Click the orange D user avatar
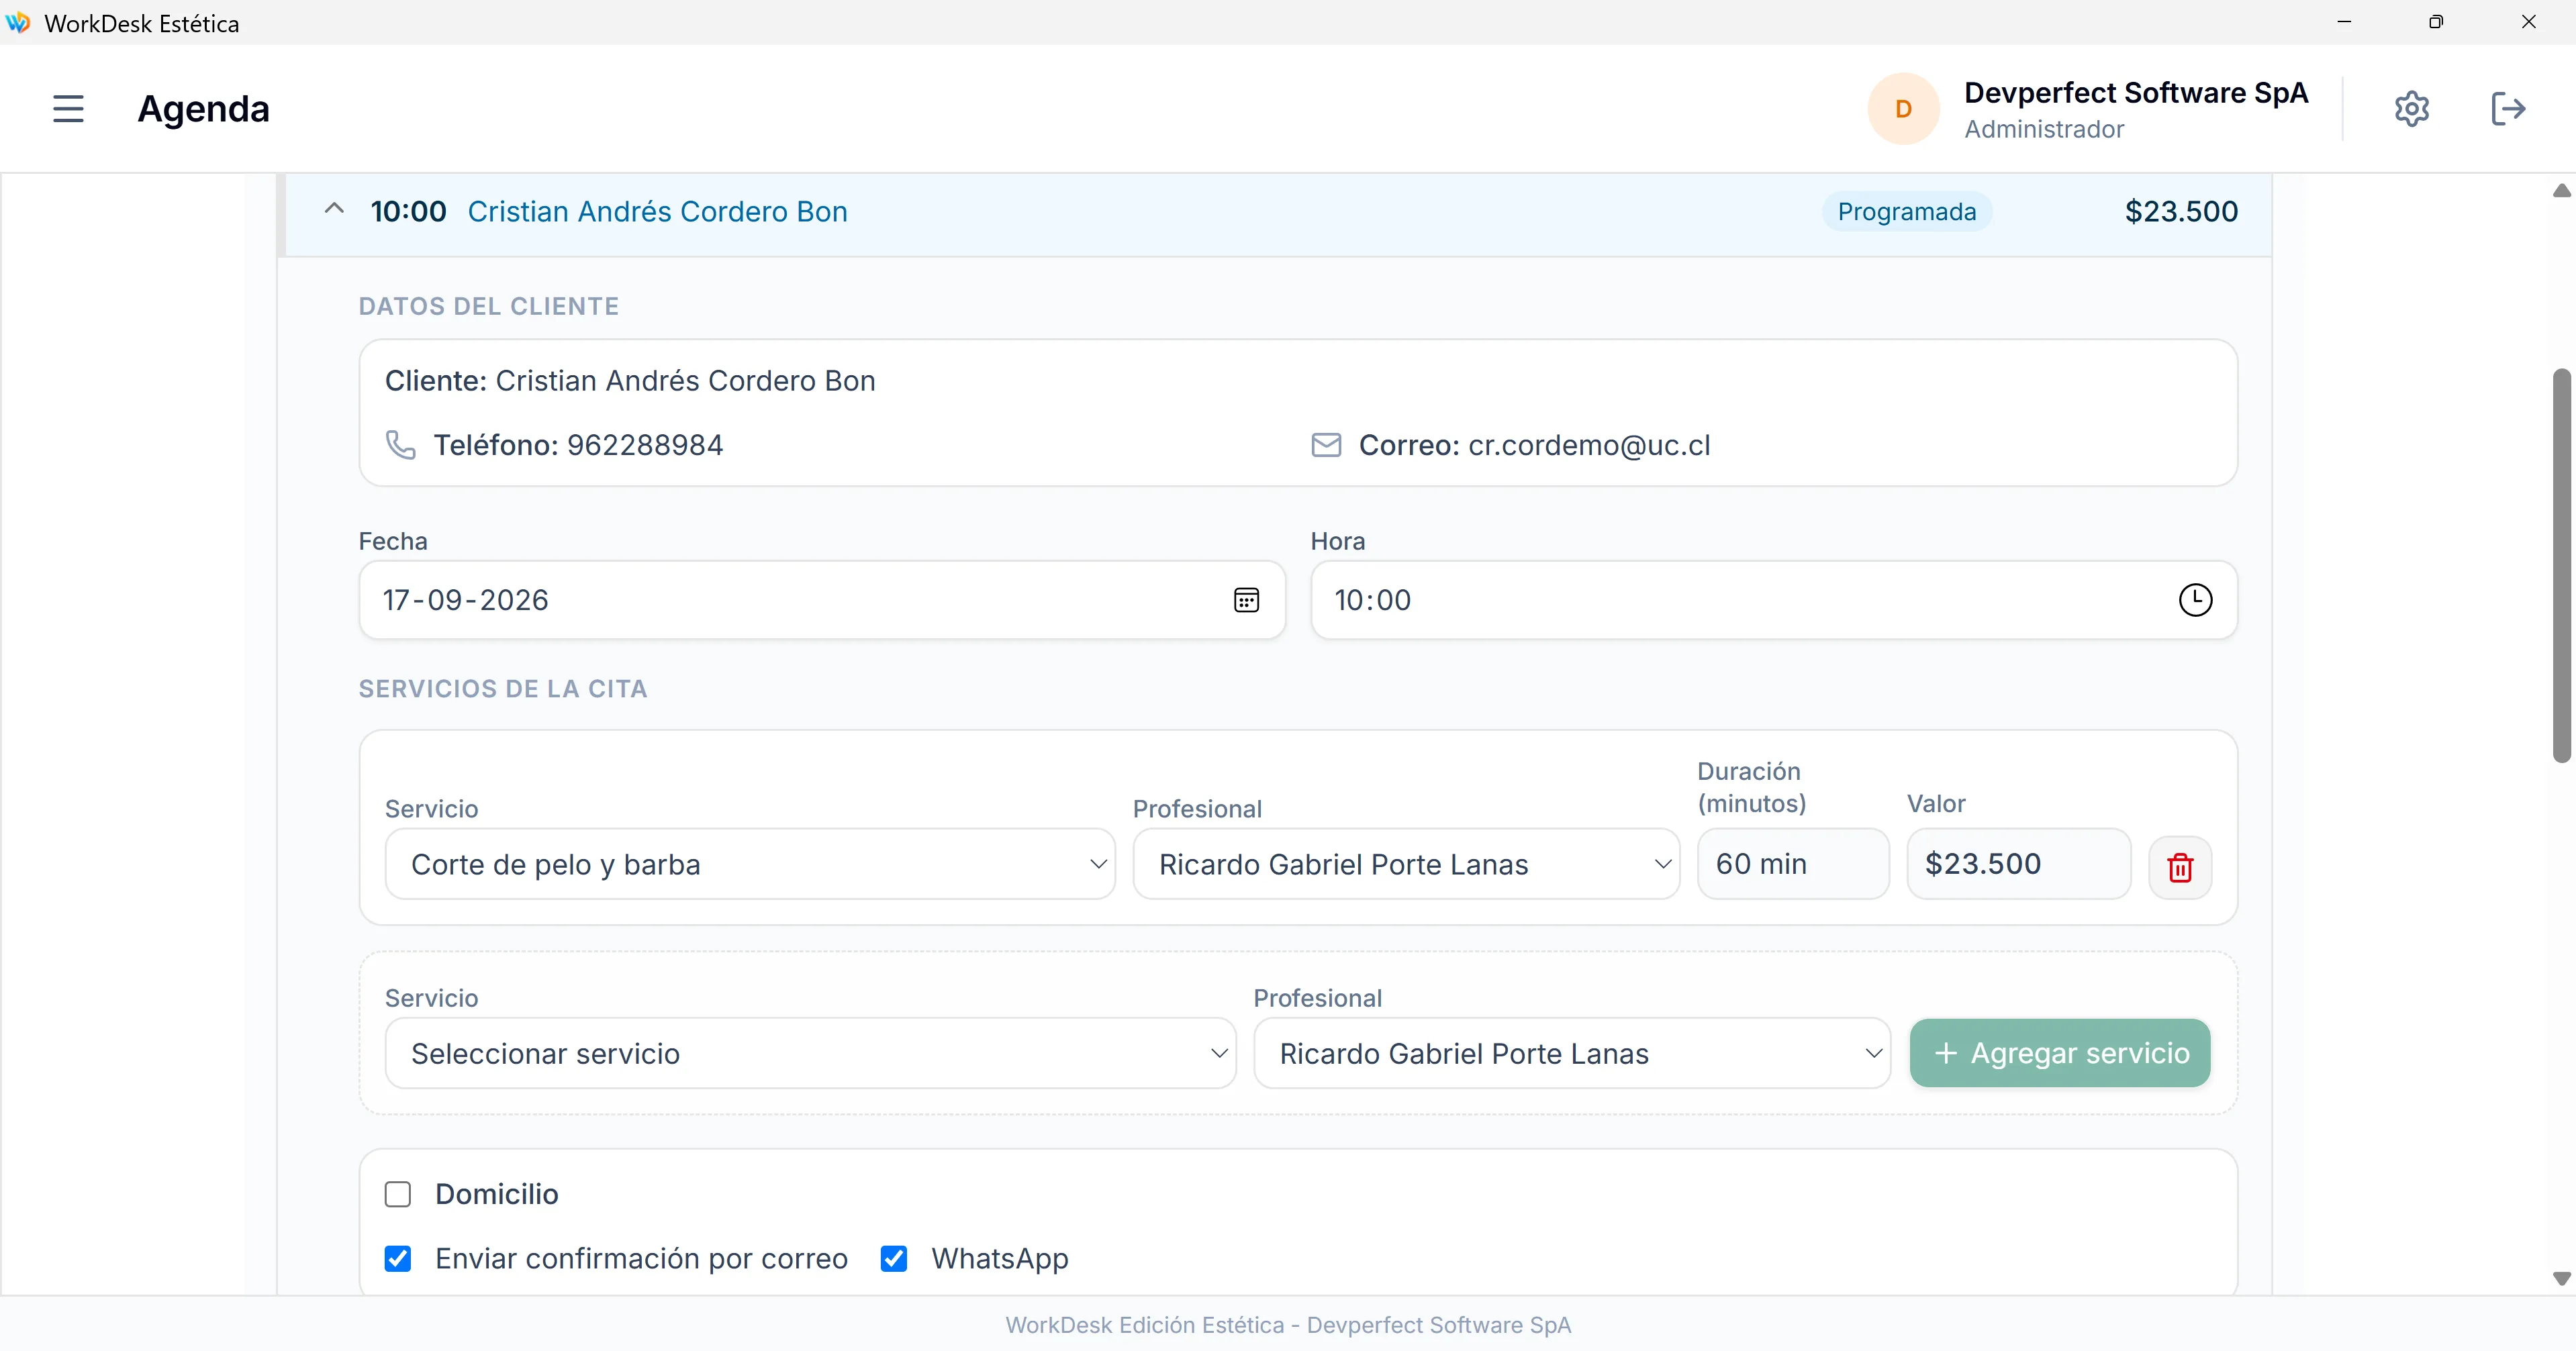 [1903, 108]
